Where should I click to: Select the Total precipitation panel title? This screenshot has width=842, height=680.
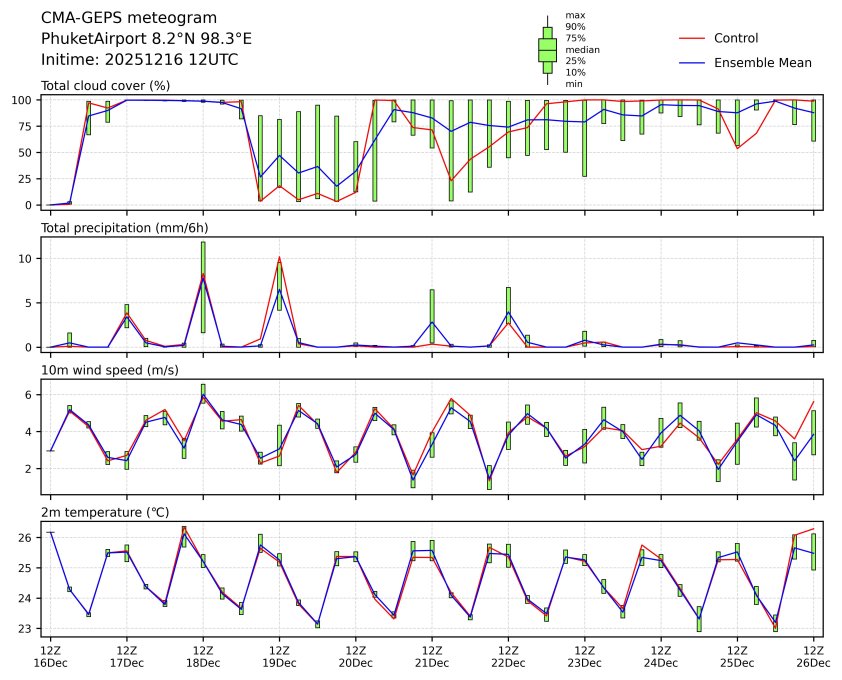114,228
